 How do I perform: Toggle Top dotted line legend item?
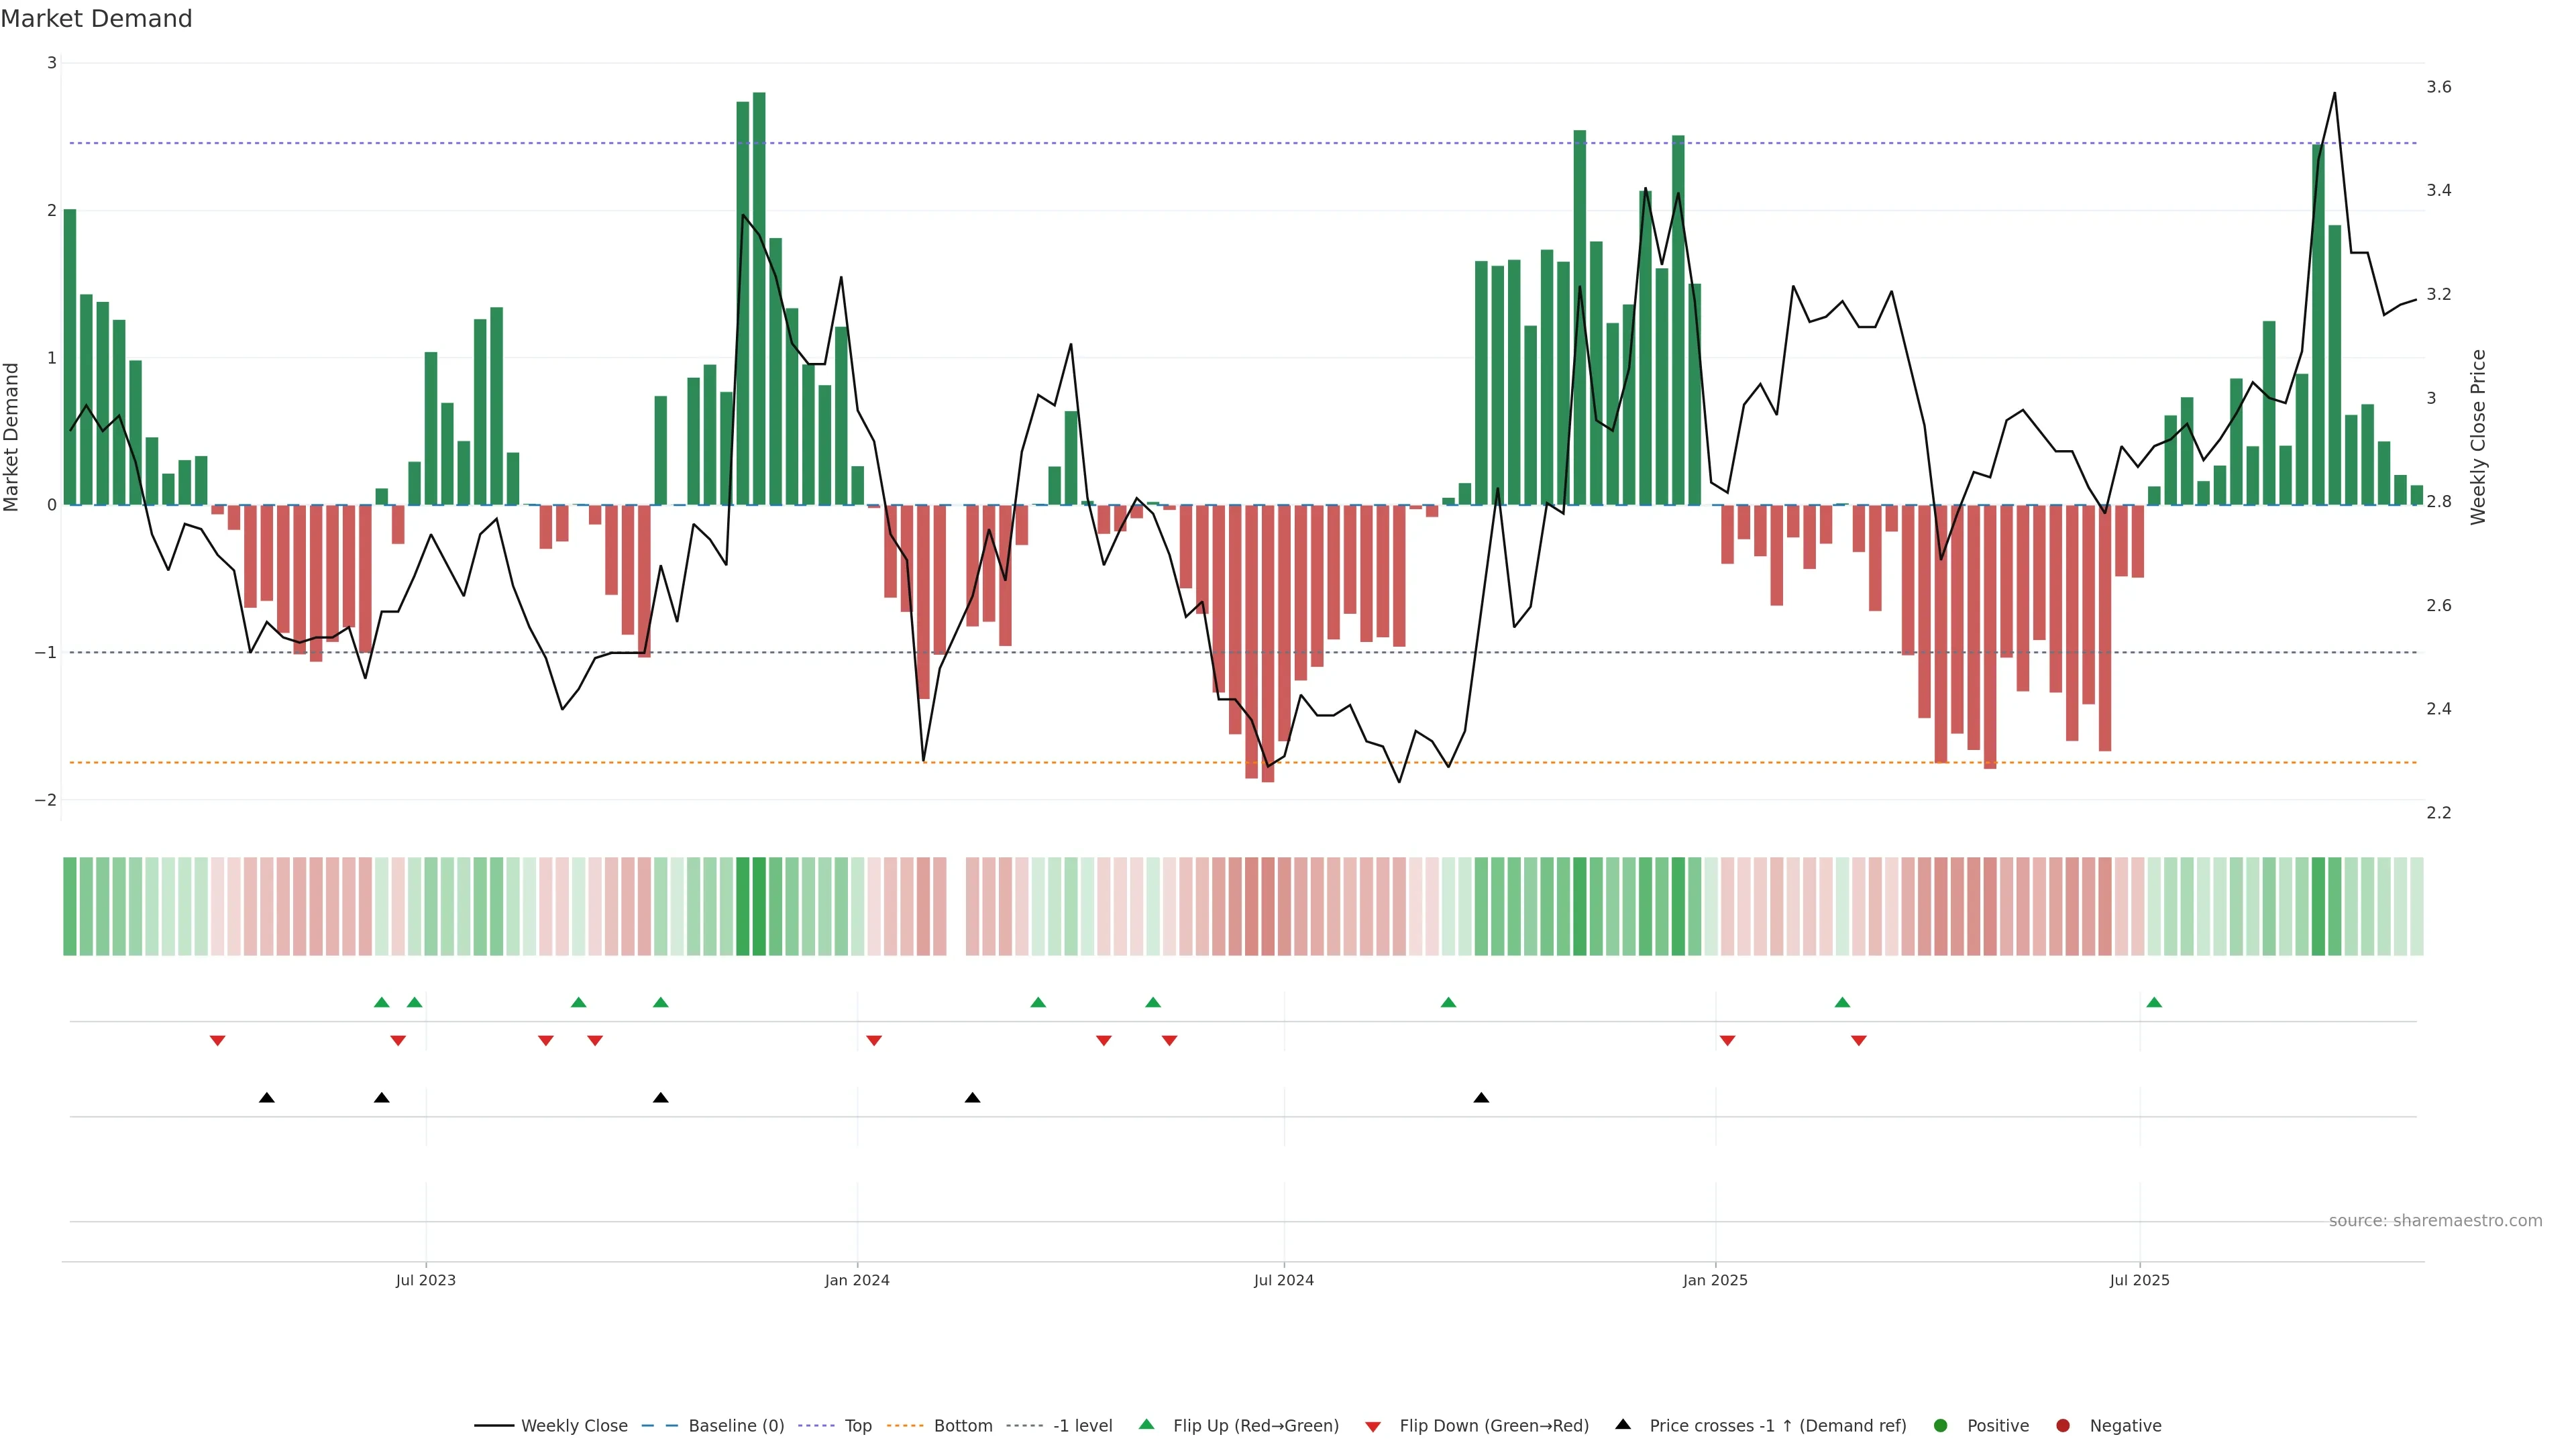click(x=857, y=1425)
